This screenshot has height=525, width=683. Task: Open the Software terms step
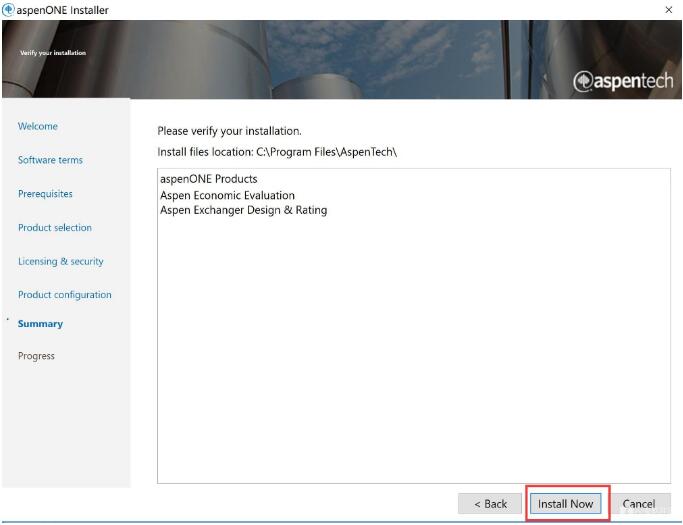tap(50, 160)
